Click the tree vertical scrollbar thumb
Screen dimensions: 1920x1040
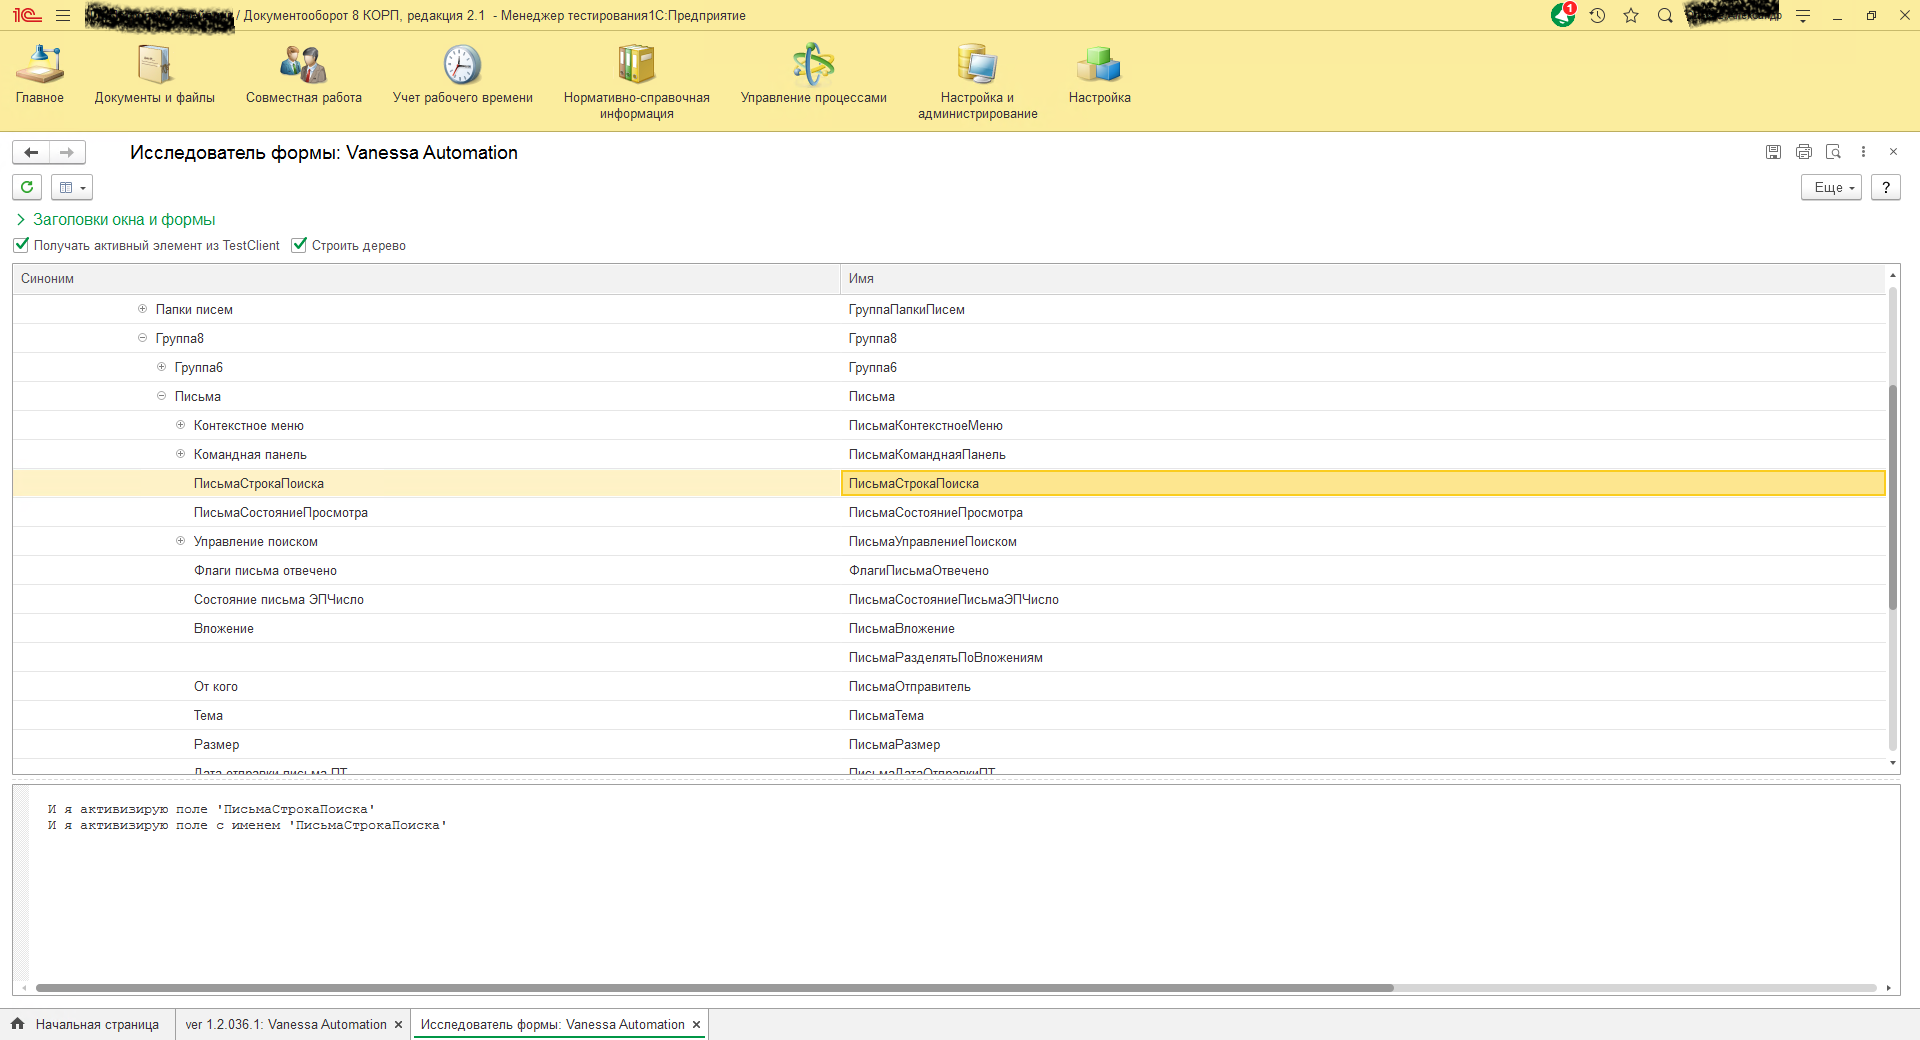[x=1893, y=497]
